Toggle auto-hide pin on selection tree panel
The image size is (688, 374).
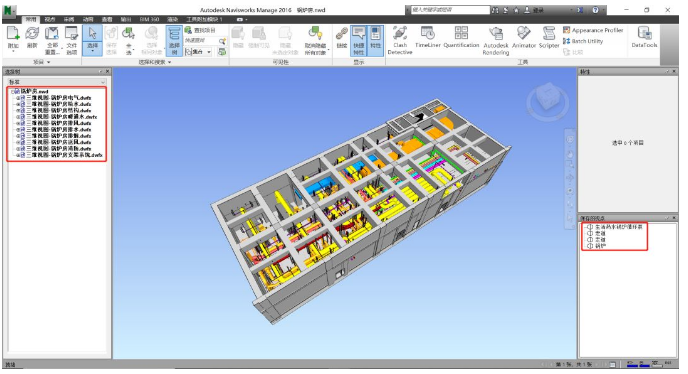tap(101, 71)
